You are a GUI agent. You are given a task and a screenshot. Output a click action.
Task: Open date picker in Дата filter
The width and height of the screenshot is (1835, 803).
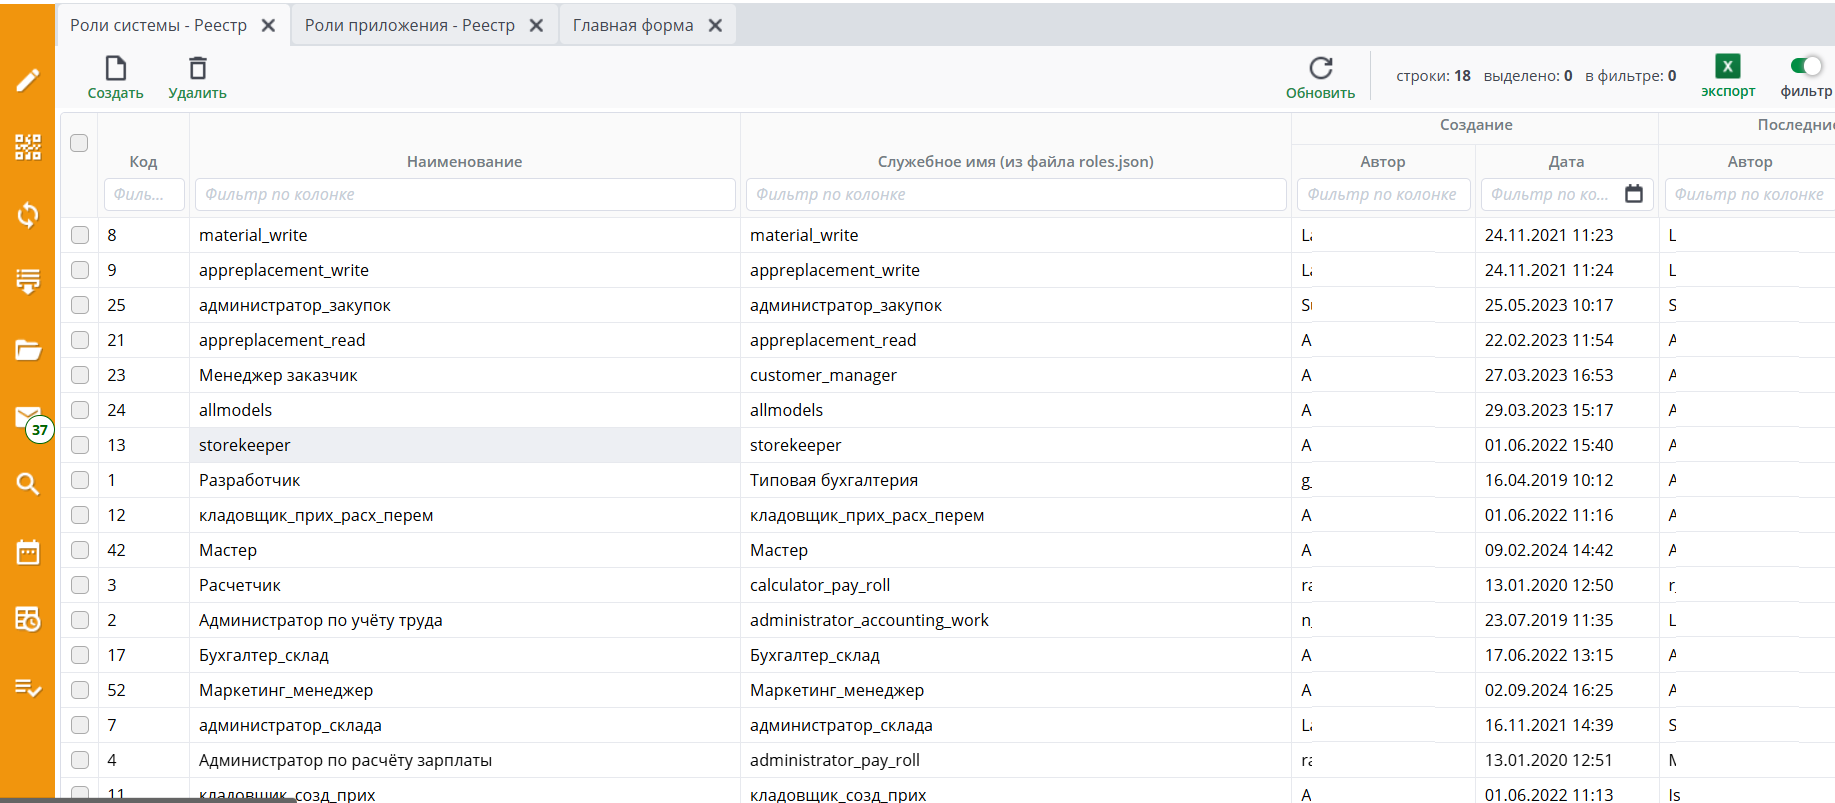(x=1634, y=194)
